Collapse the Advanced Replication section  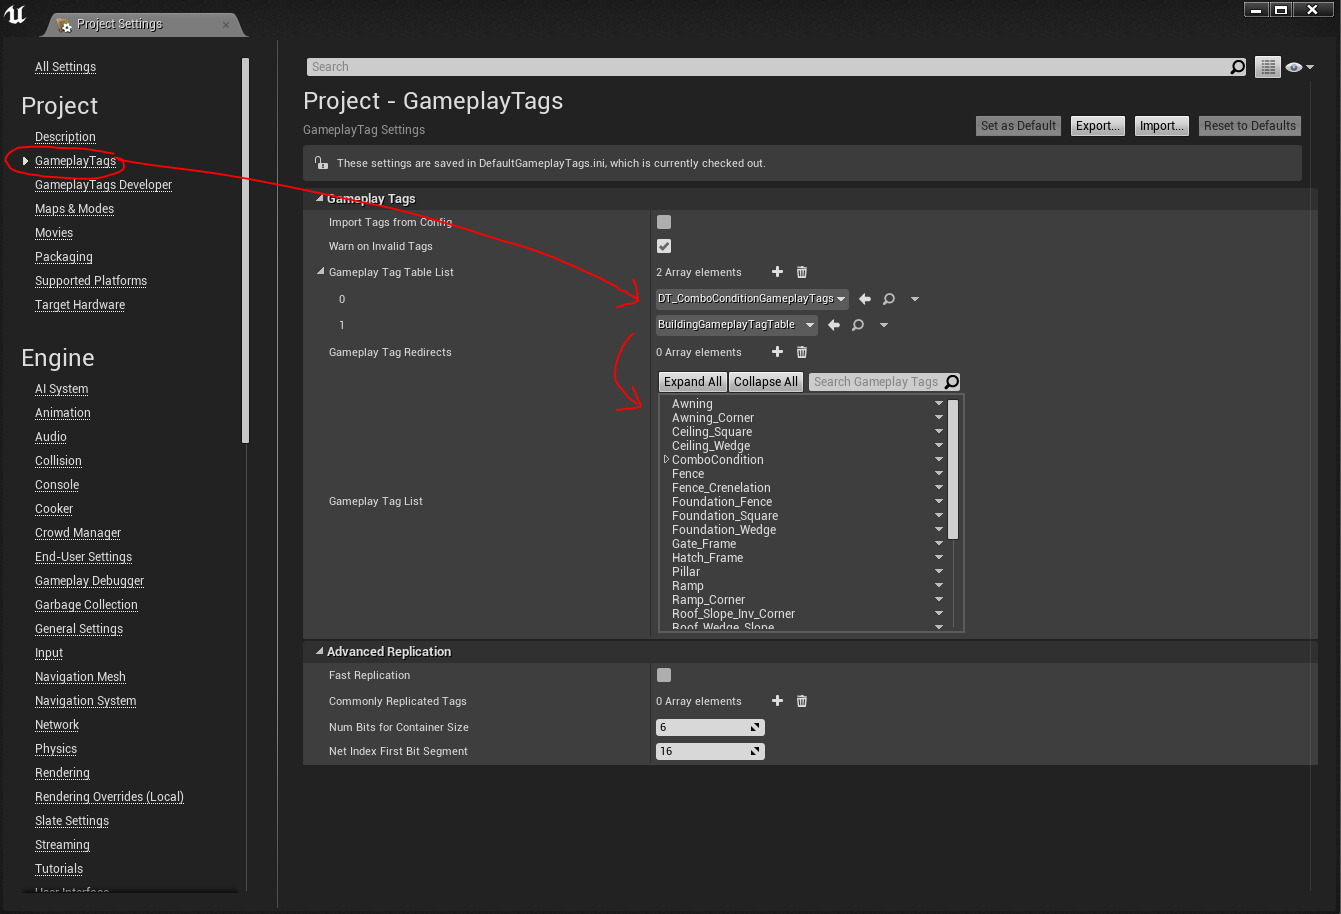click(x=320, y=652)
